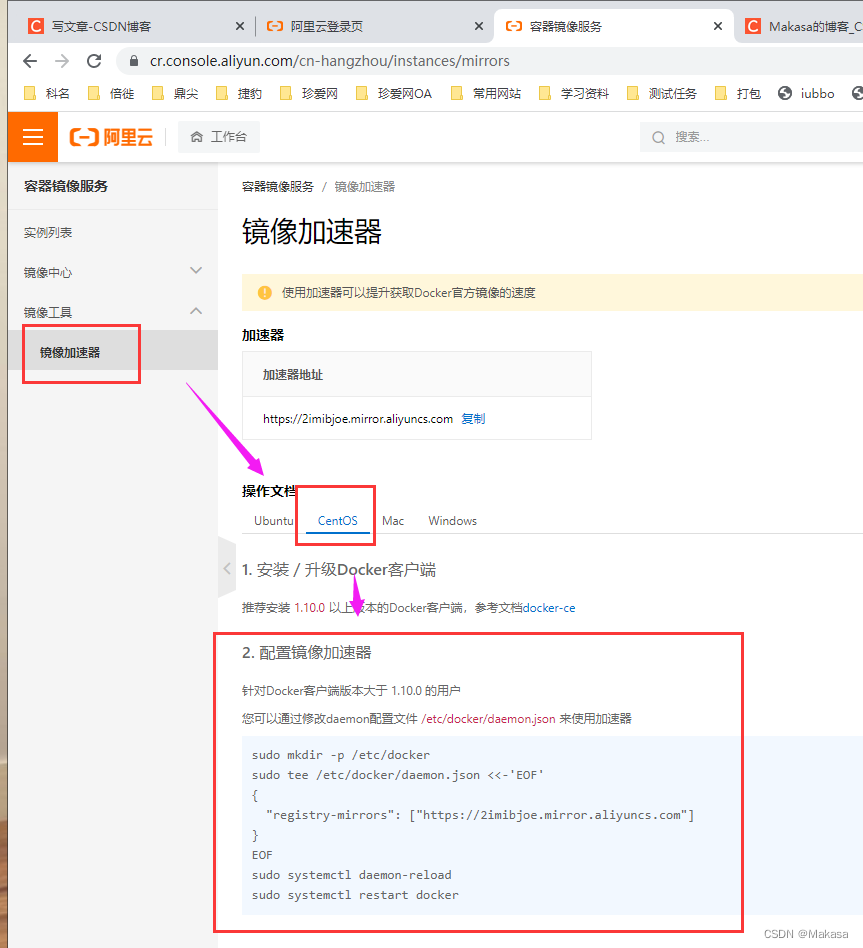This screenshot has width=863, height=948.
Task: Click the Aliyun logo
Action: [x=111, y=137]
